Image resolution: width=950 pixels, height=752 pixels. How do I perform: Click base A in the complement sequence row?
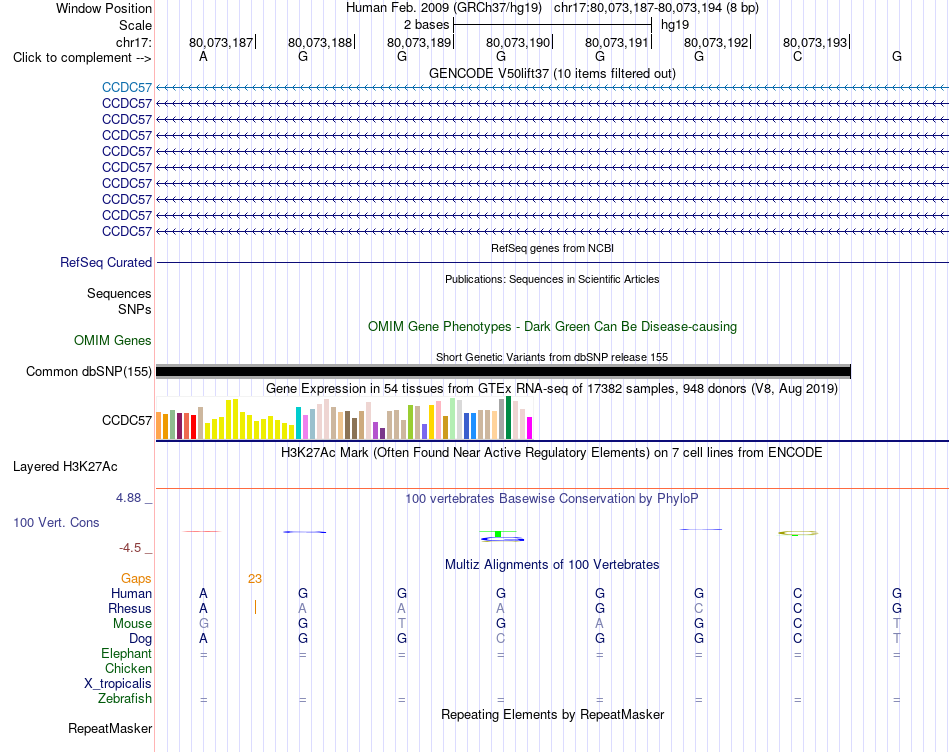pyautogui.click(x=204, y=56)
